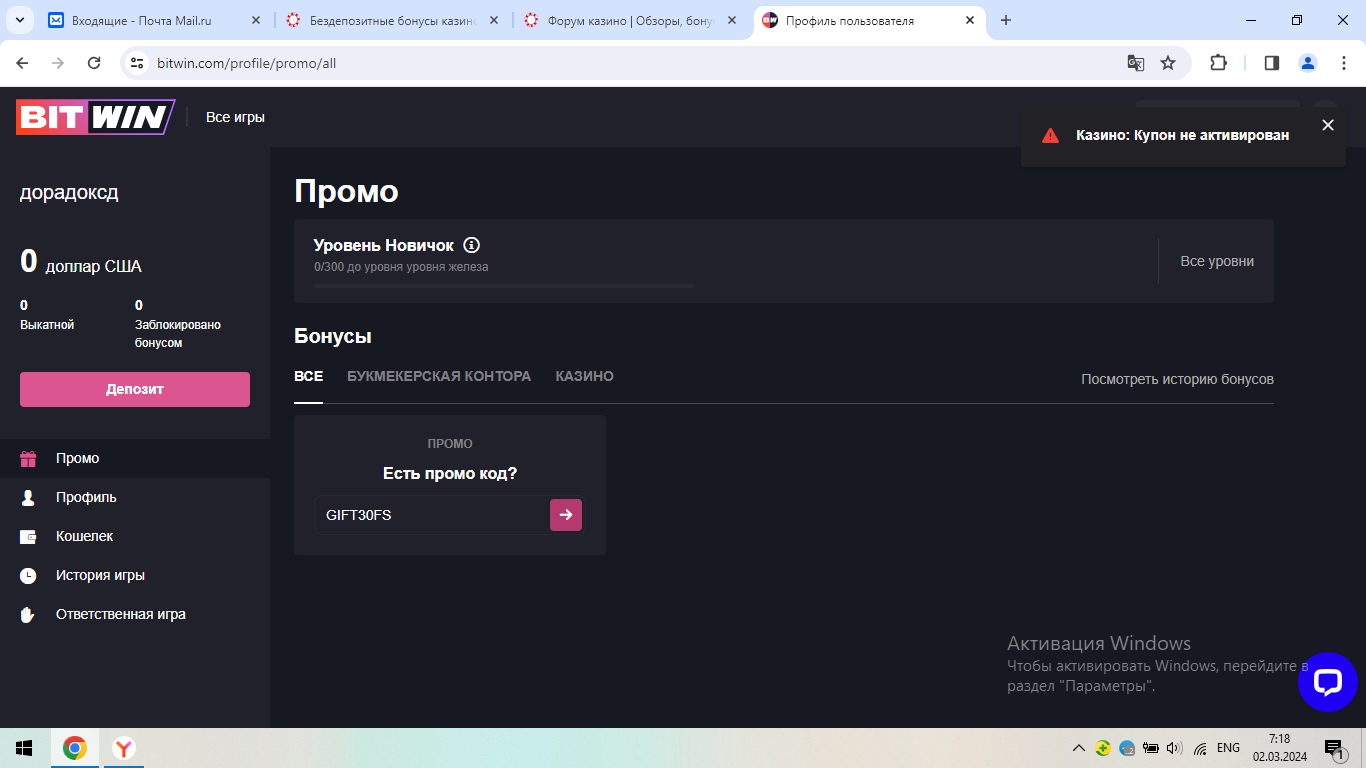The height and width of the screenshot is (768, 1366).
Task: Open the Chrome three-dot menu
Action: point(1343,63)
